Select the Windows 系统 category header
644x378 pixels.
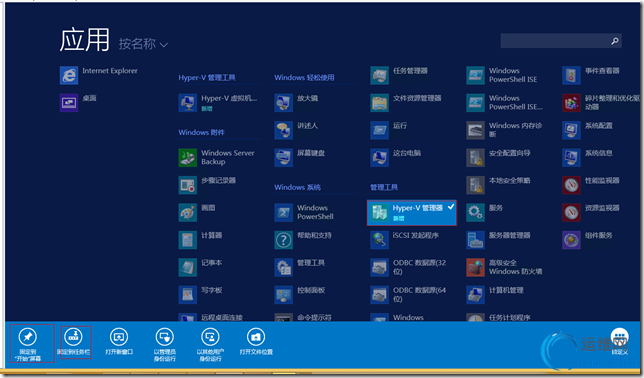click(x=297, y=187)
